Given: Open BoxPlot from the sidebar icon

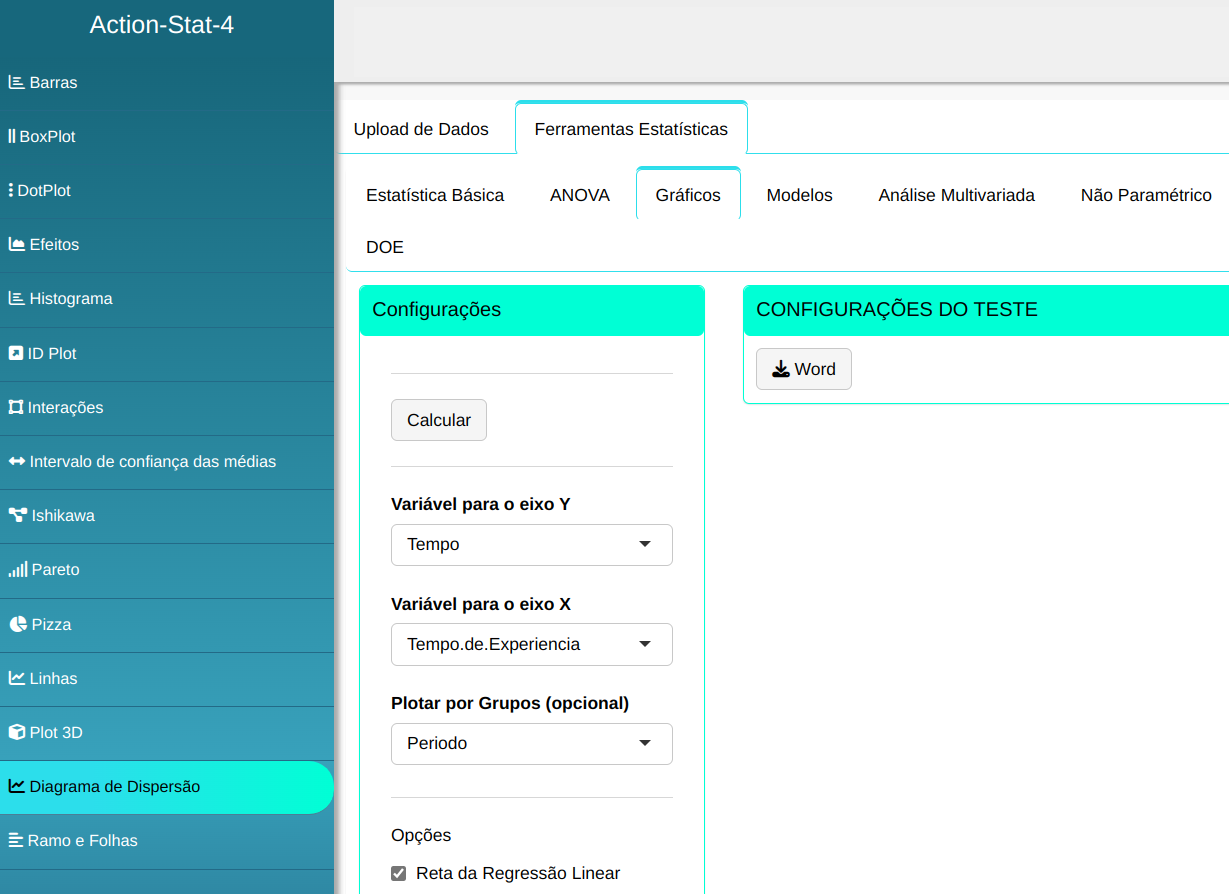Looking at the screenshot, I should [x=12, y=137].
